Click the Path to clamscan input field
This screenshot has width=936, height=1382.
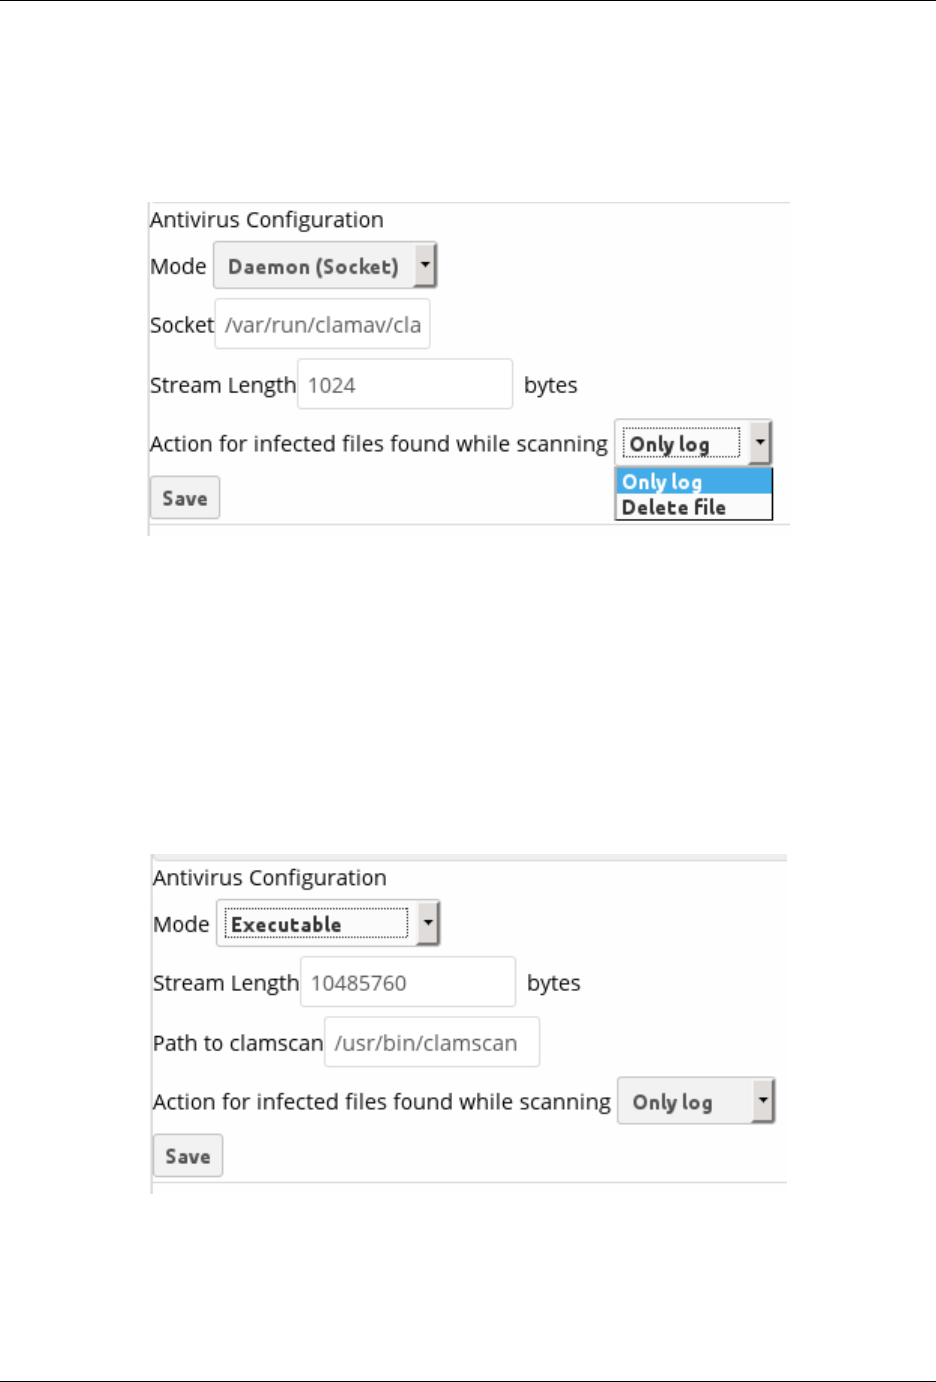[x=431, y=1043]
